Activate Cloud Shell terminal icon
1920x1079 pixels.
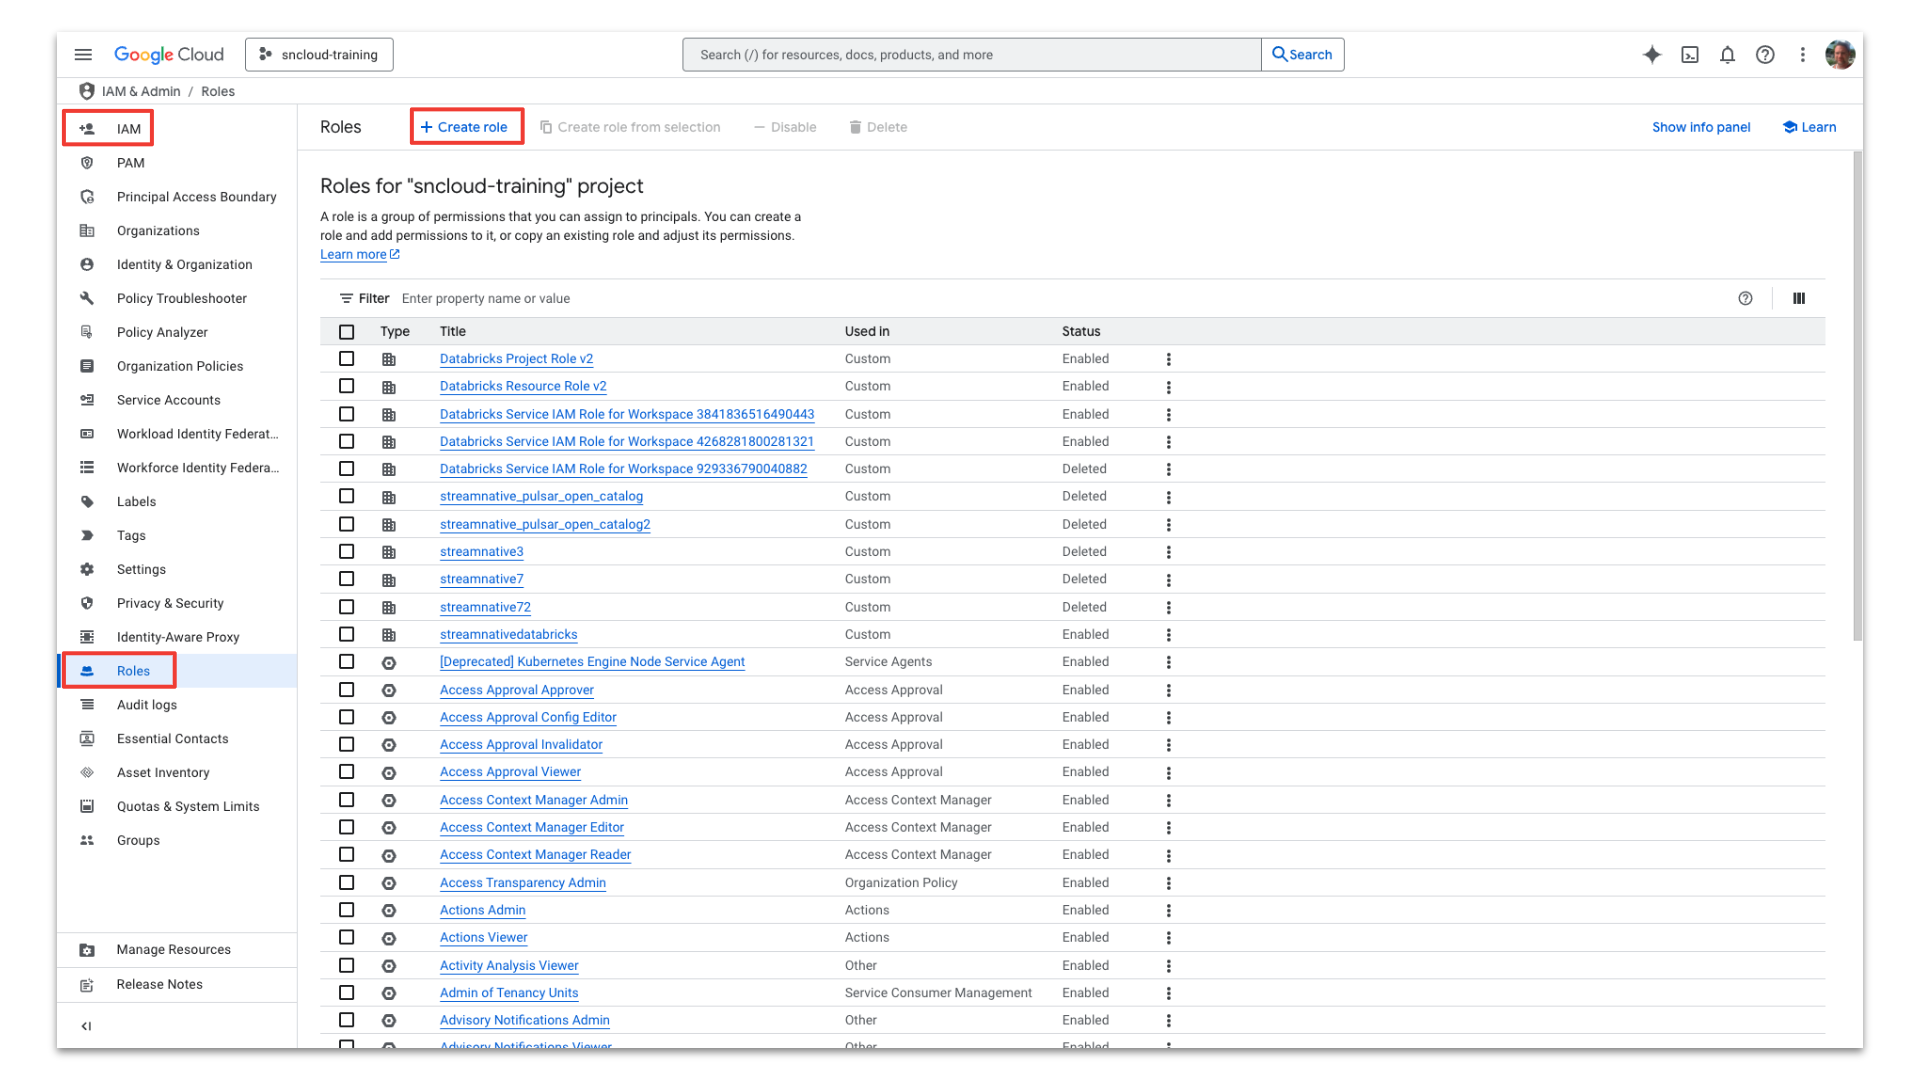click(x=1689, y=55)
